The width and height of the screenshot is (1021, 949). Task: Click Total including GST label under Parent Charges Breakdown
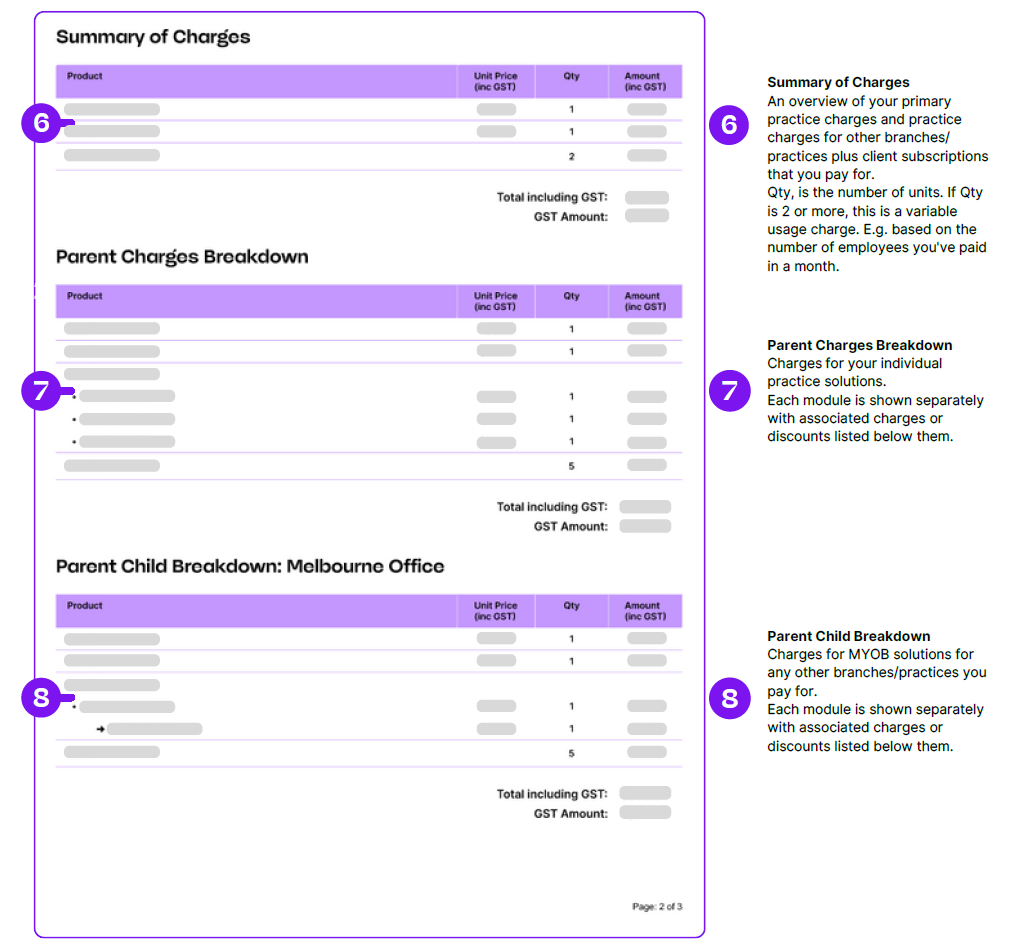click(x=552, y=507)
